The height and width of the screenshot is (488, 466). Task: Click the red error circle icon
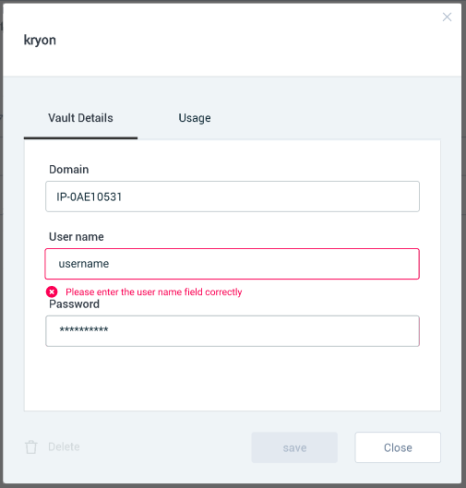pos(52,292)
